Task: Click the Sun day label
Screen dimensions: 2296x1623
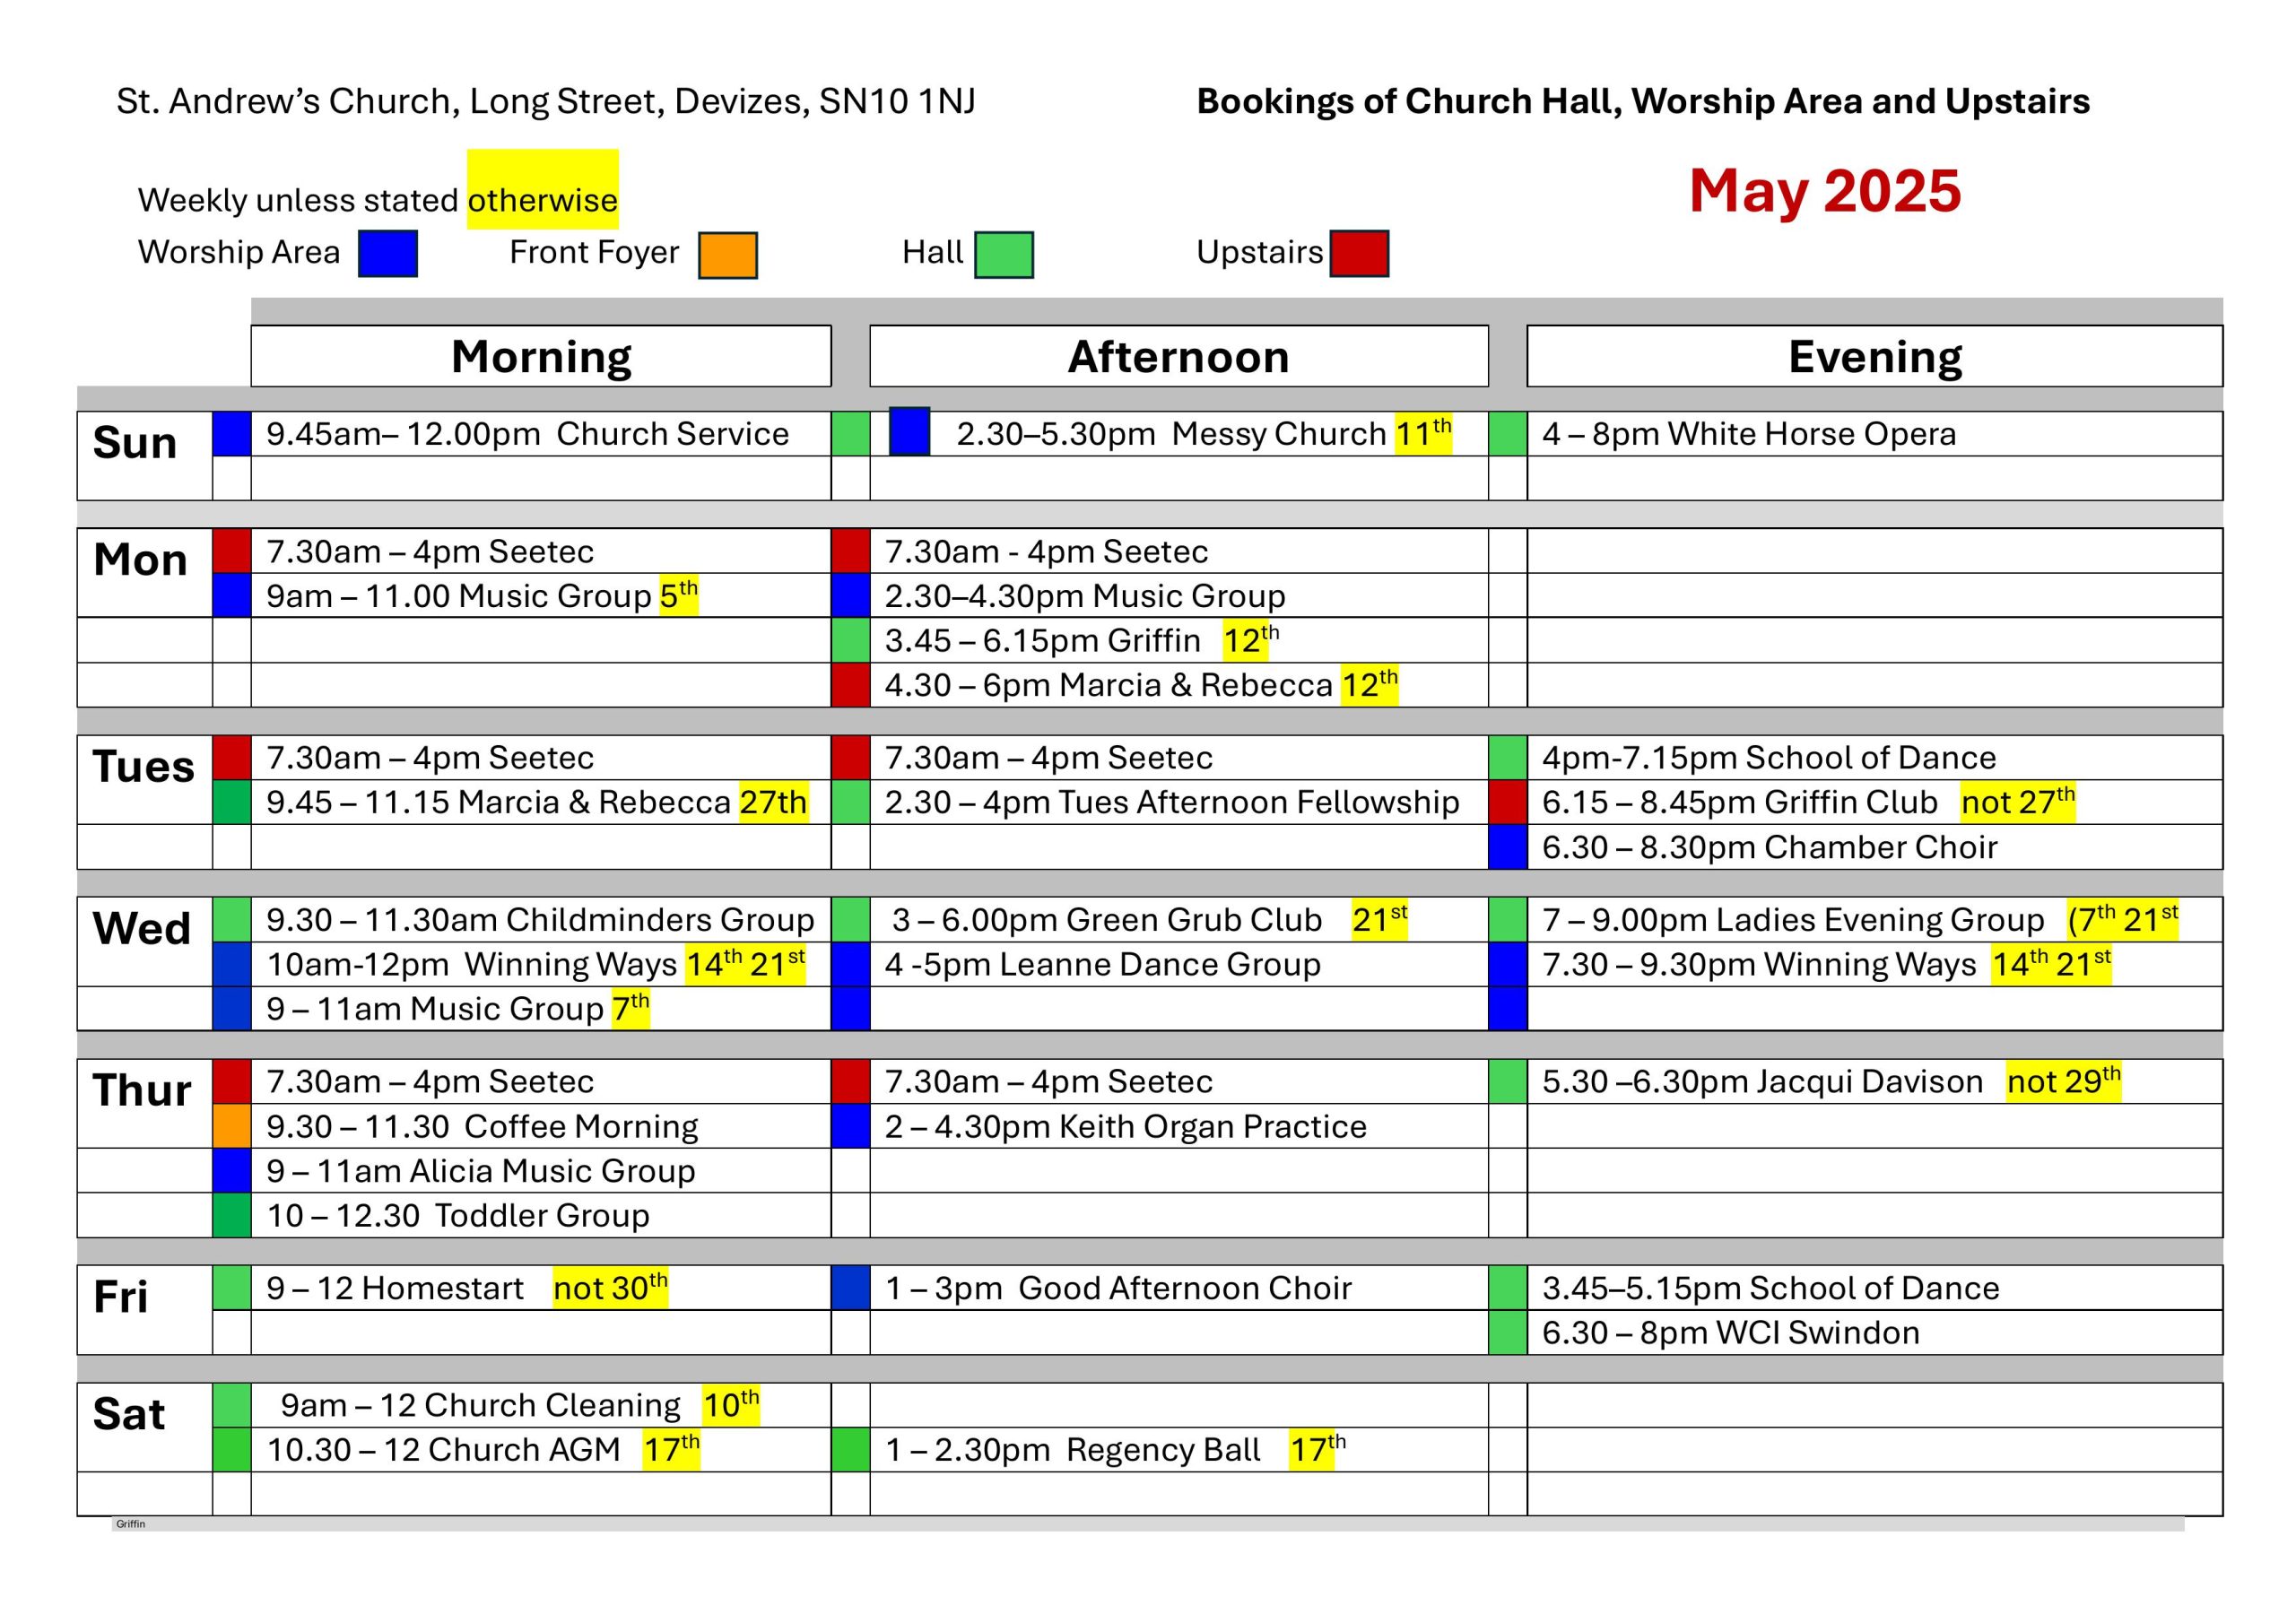Action: point(135,442)
